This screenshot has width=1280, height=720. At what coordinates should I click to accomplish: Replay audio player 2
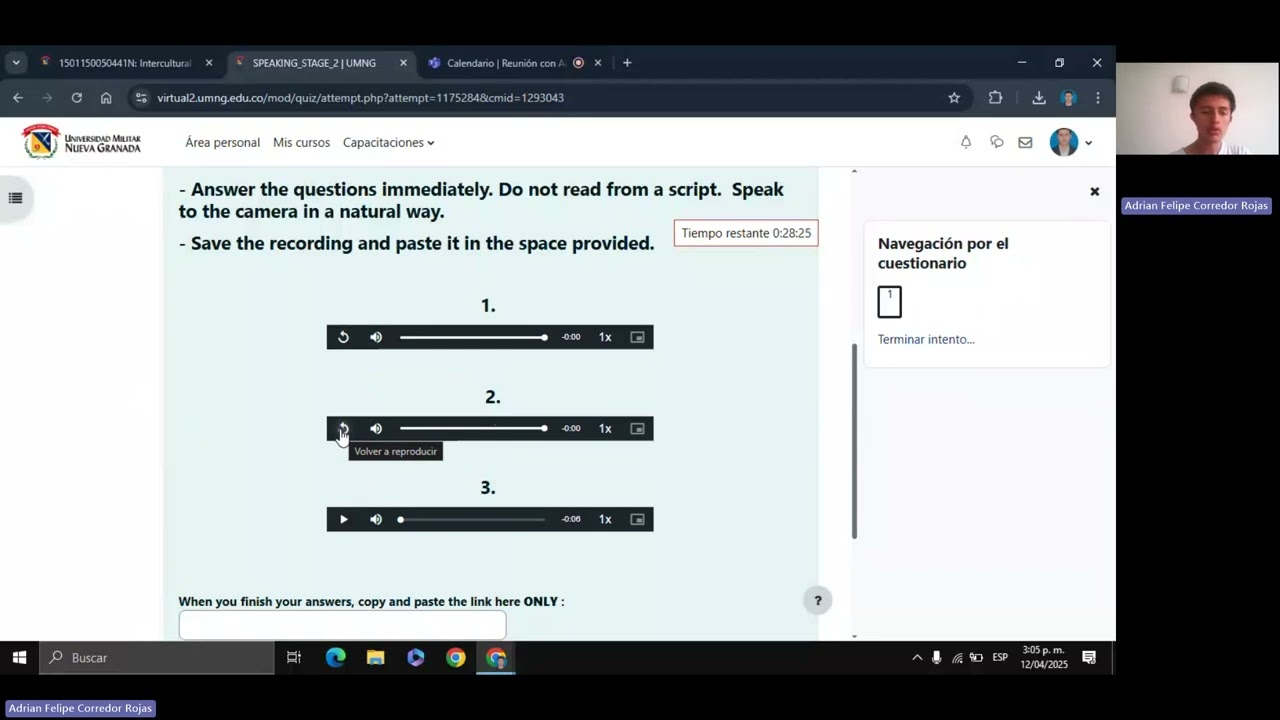tap(343, 428)
